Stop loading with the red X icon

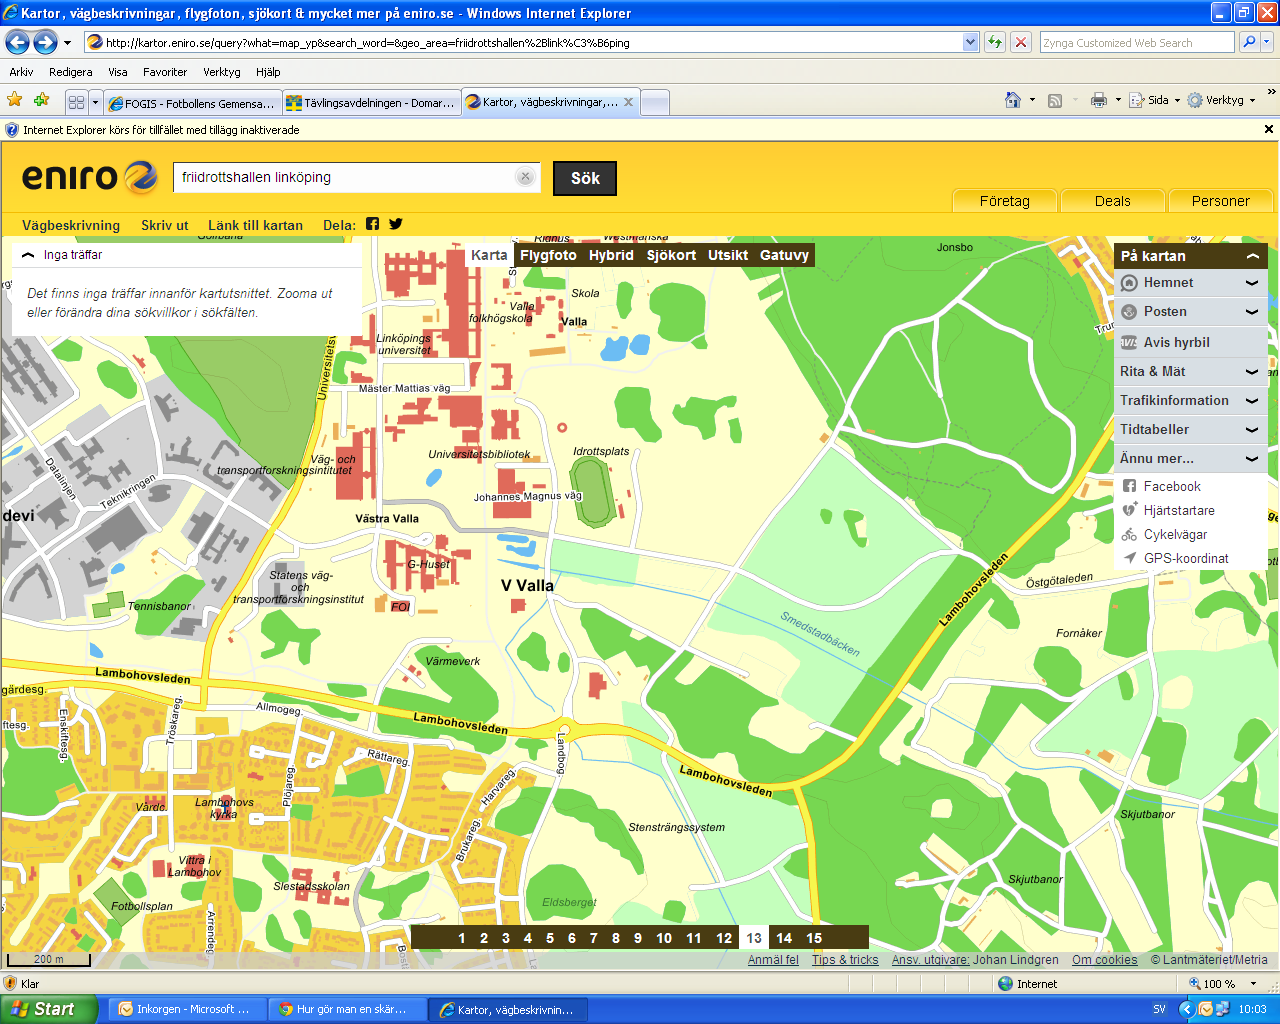pos(1020,42)
